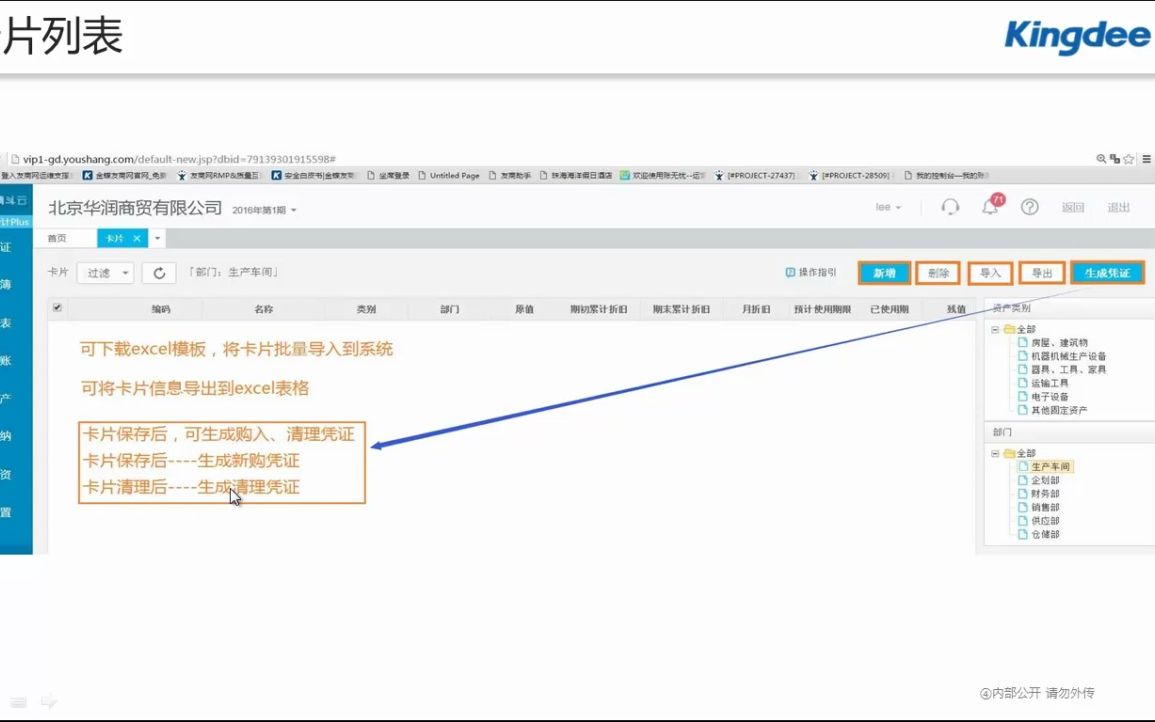The height and width of the screenshot is (722, 1155).
Task: Click the page icon in the address bar
Action: pyautogui.click(x=13, y=158)
